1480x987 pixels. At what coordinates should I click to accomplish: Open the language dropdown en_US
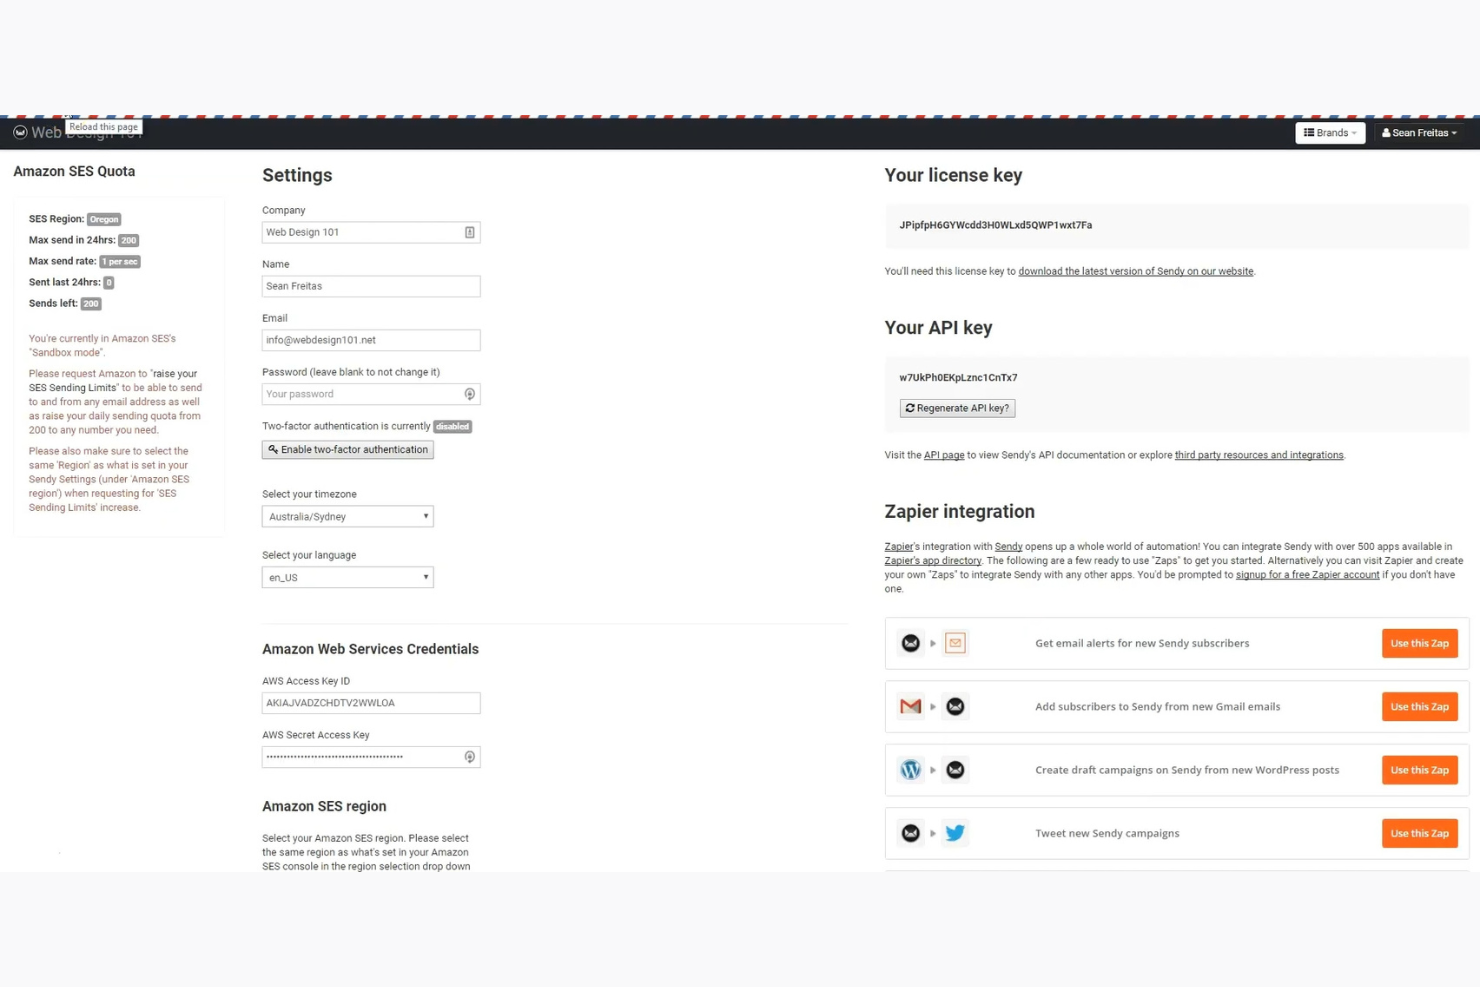348,577
